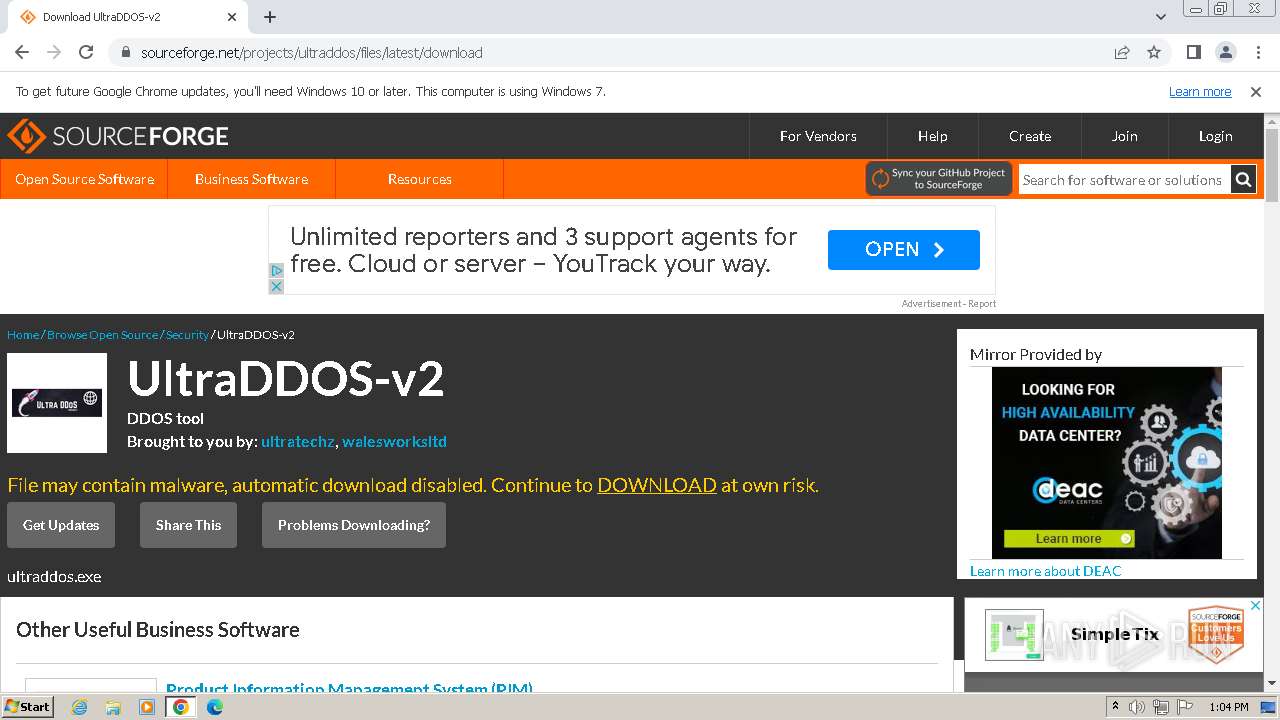Click the SourceForge logo

[118, 136]
